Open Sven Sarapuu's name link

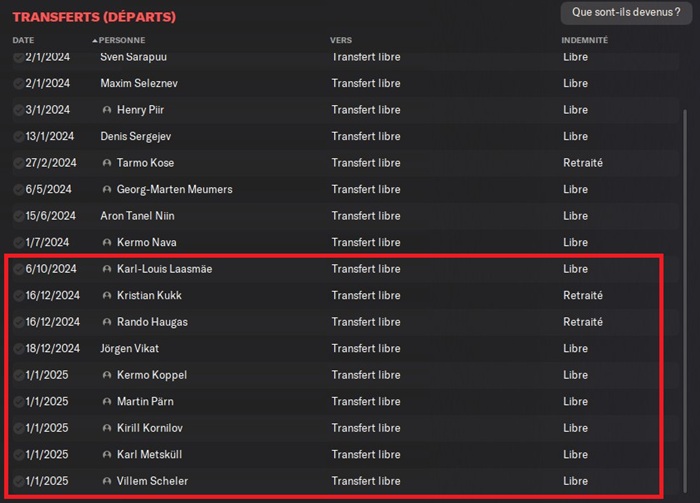[135, 57]
